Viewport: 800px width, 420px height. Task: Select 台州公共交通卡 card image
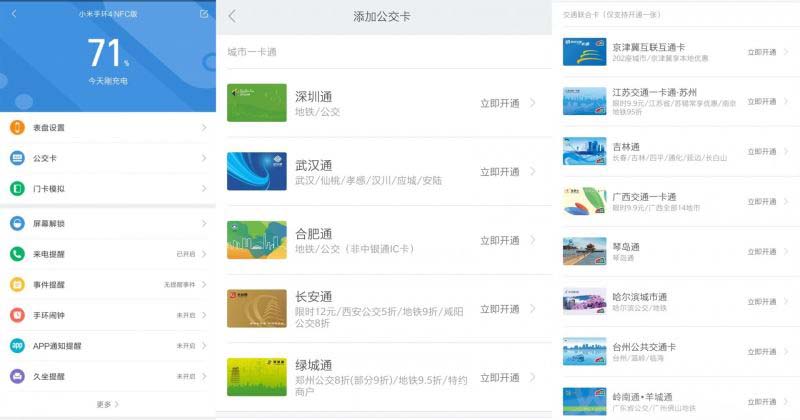584,351
